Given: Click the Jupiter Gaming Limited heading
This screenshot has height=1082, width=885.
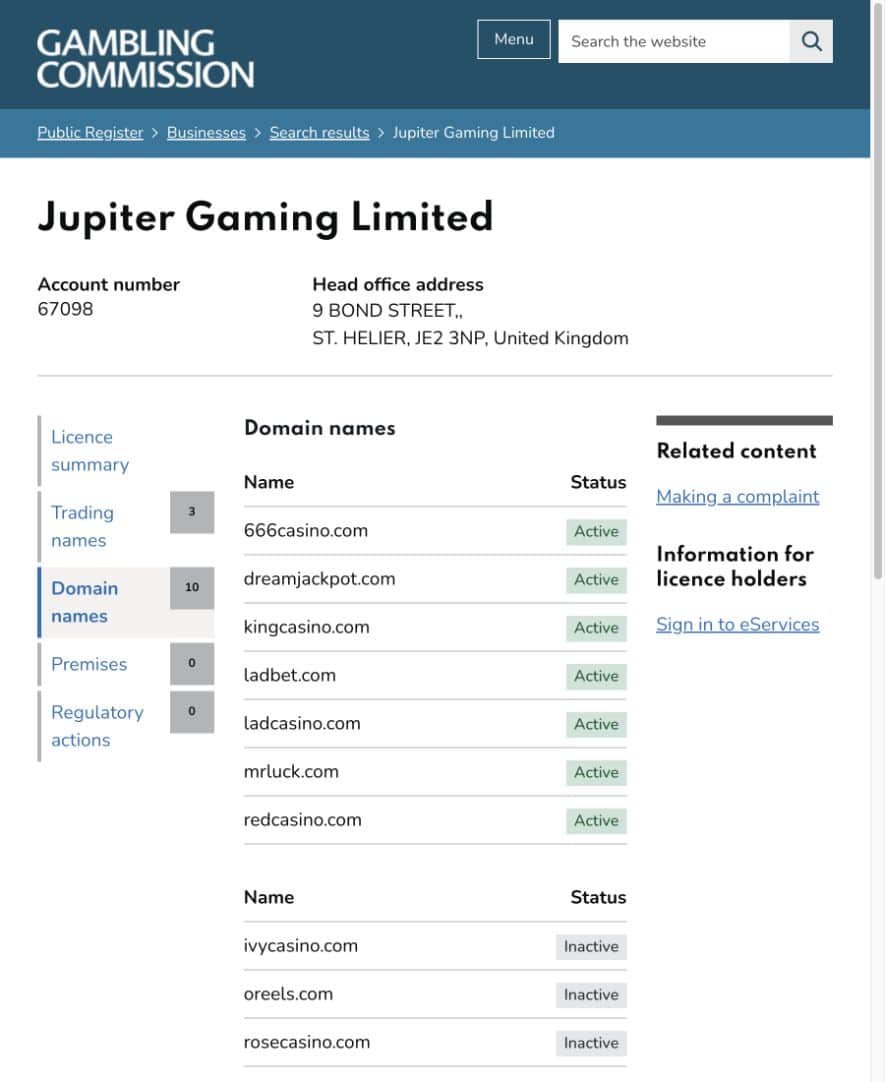Looking at the screenshot, I should (266, 218).
